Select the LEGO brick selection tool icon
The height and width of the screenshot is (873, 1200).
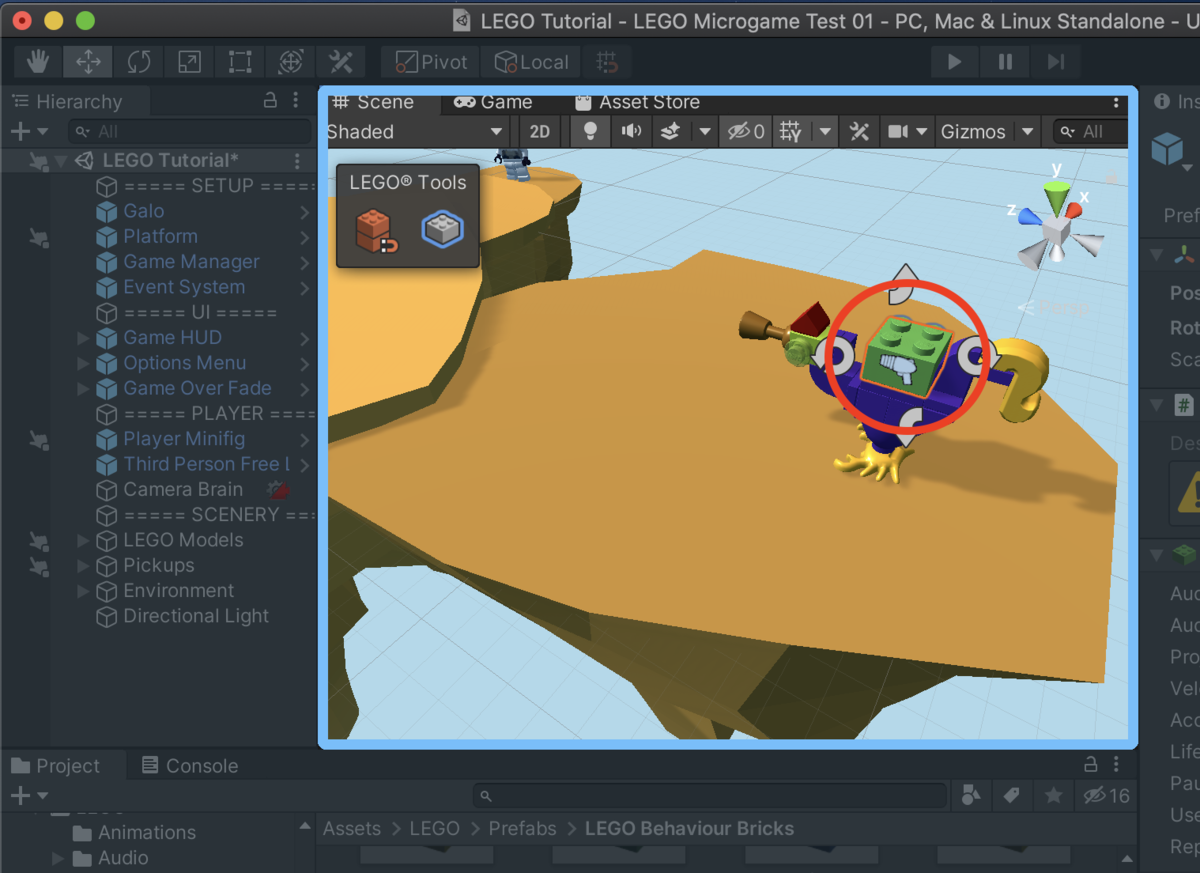(442, 229)
